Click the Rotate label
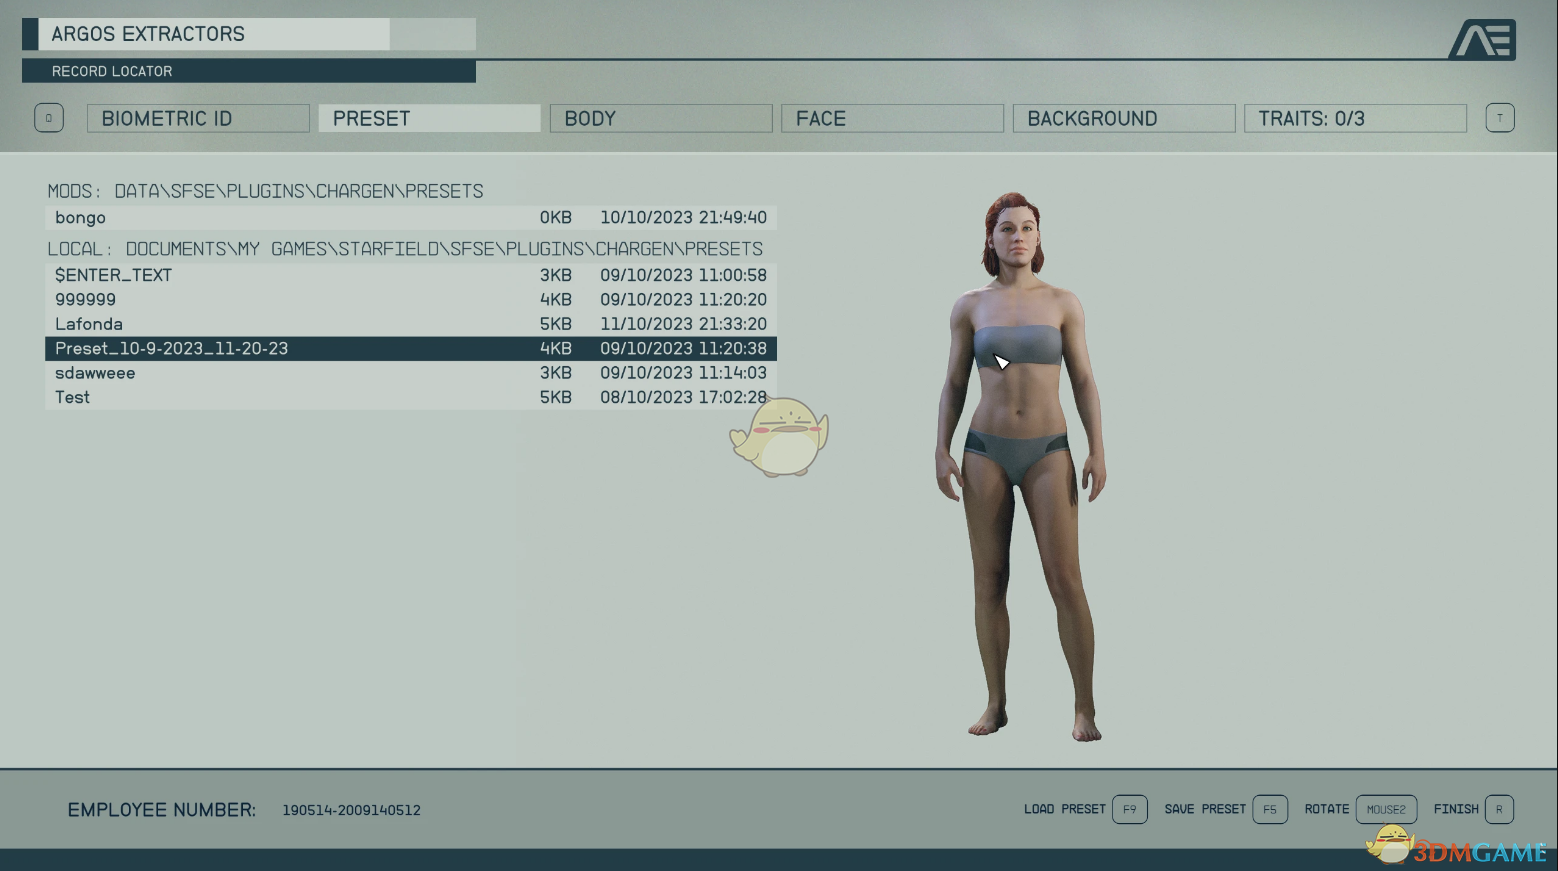Screen dimensions: 1558x871 point(1326,809)
